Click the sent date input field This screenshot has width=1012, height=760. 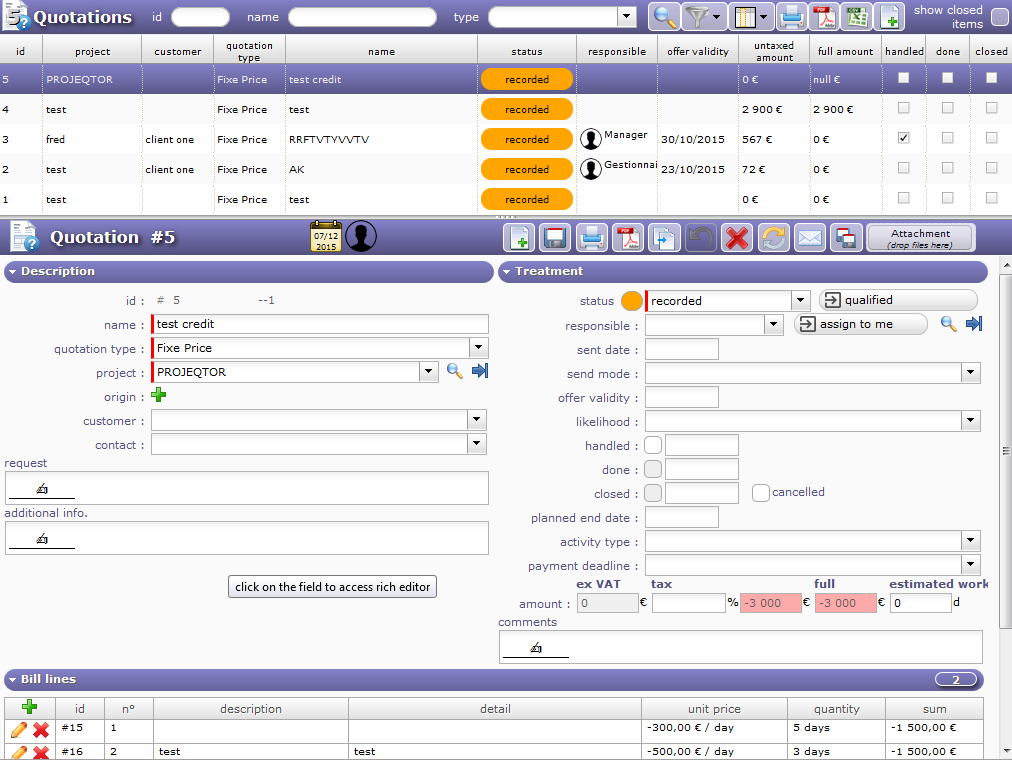pyautogui.click(x=682, y=349)
